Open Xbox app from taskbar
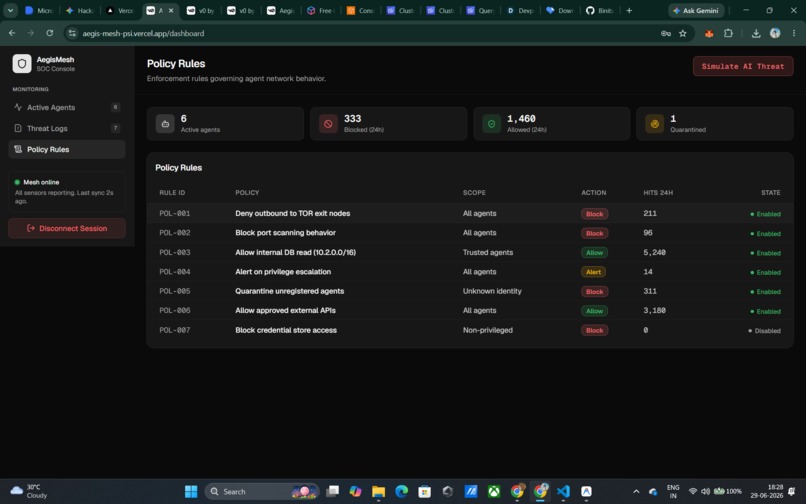806x504 pixels. coord(494,492)
